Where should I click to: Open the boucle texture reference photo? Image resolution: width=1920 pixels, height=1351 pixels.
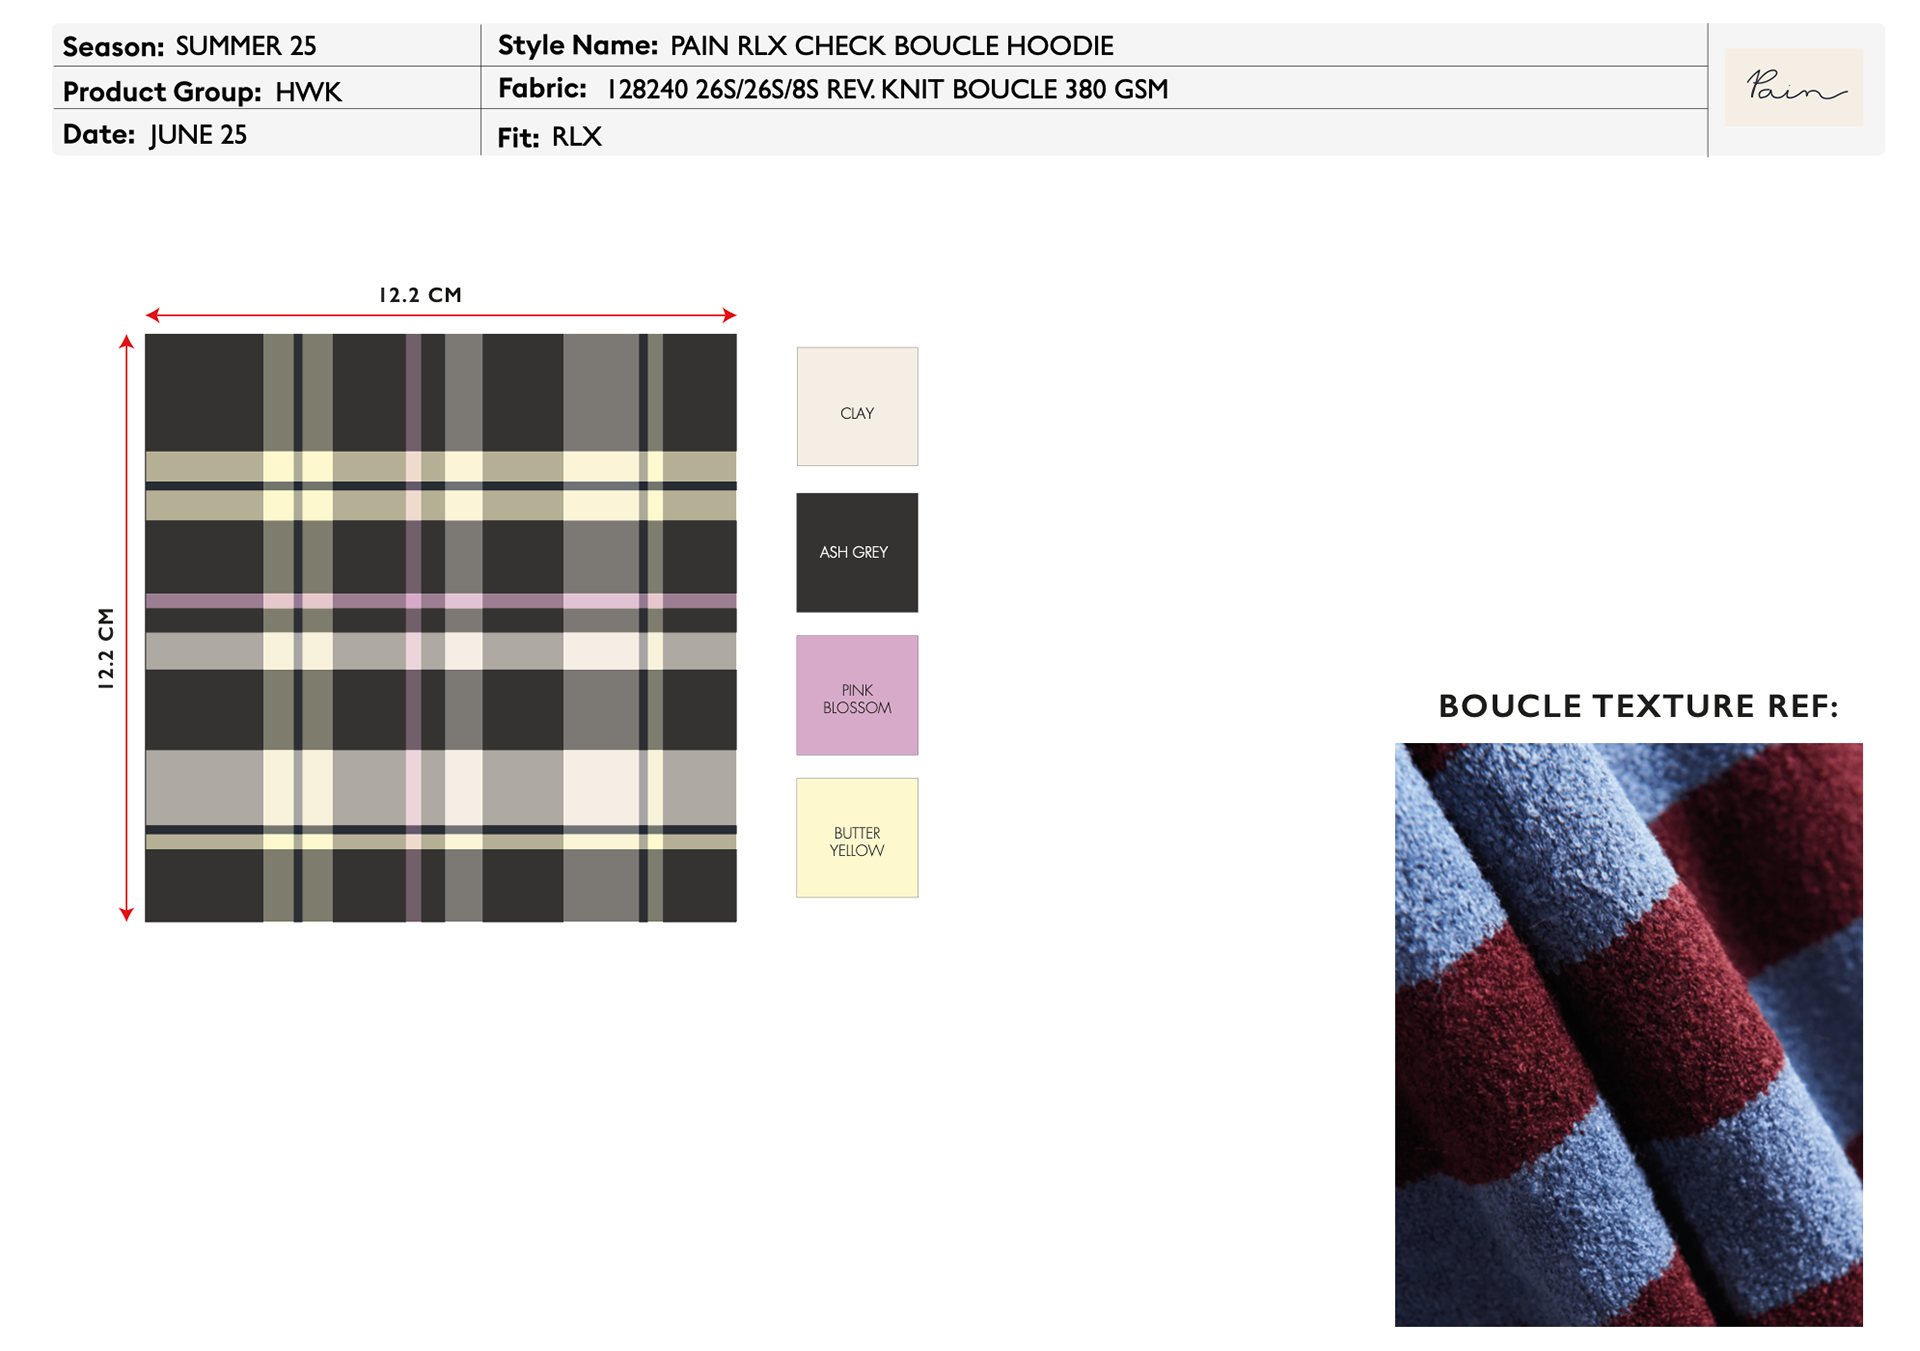(x=1628, y=1034)
